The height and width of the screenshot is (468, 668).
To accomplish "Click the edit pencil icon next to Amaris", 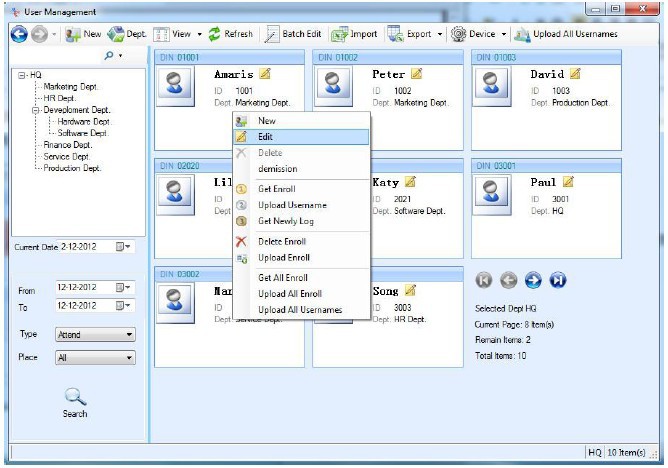I will [x=265, y=73].
